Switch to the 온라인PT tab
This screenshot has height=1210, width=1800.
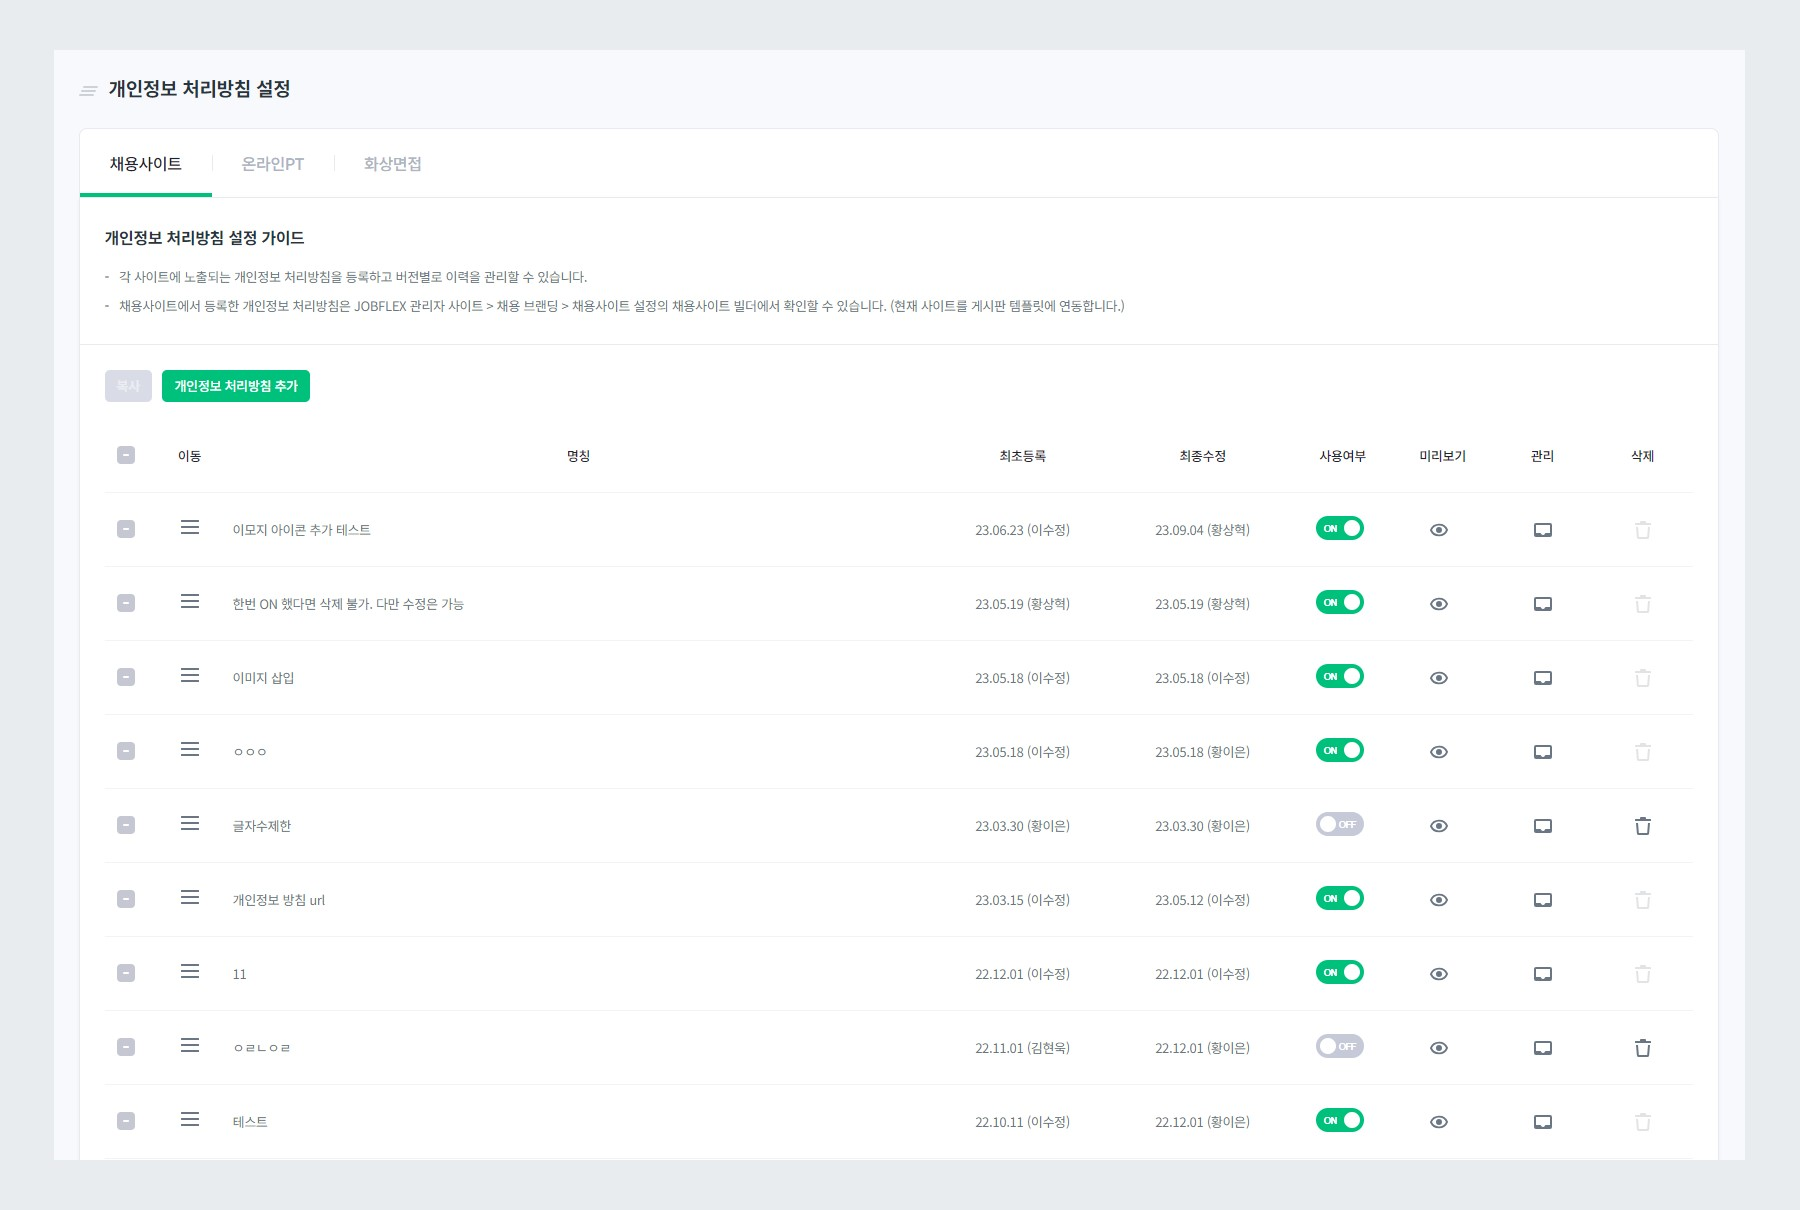[x=273, y=164]
